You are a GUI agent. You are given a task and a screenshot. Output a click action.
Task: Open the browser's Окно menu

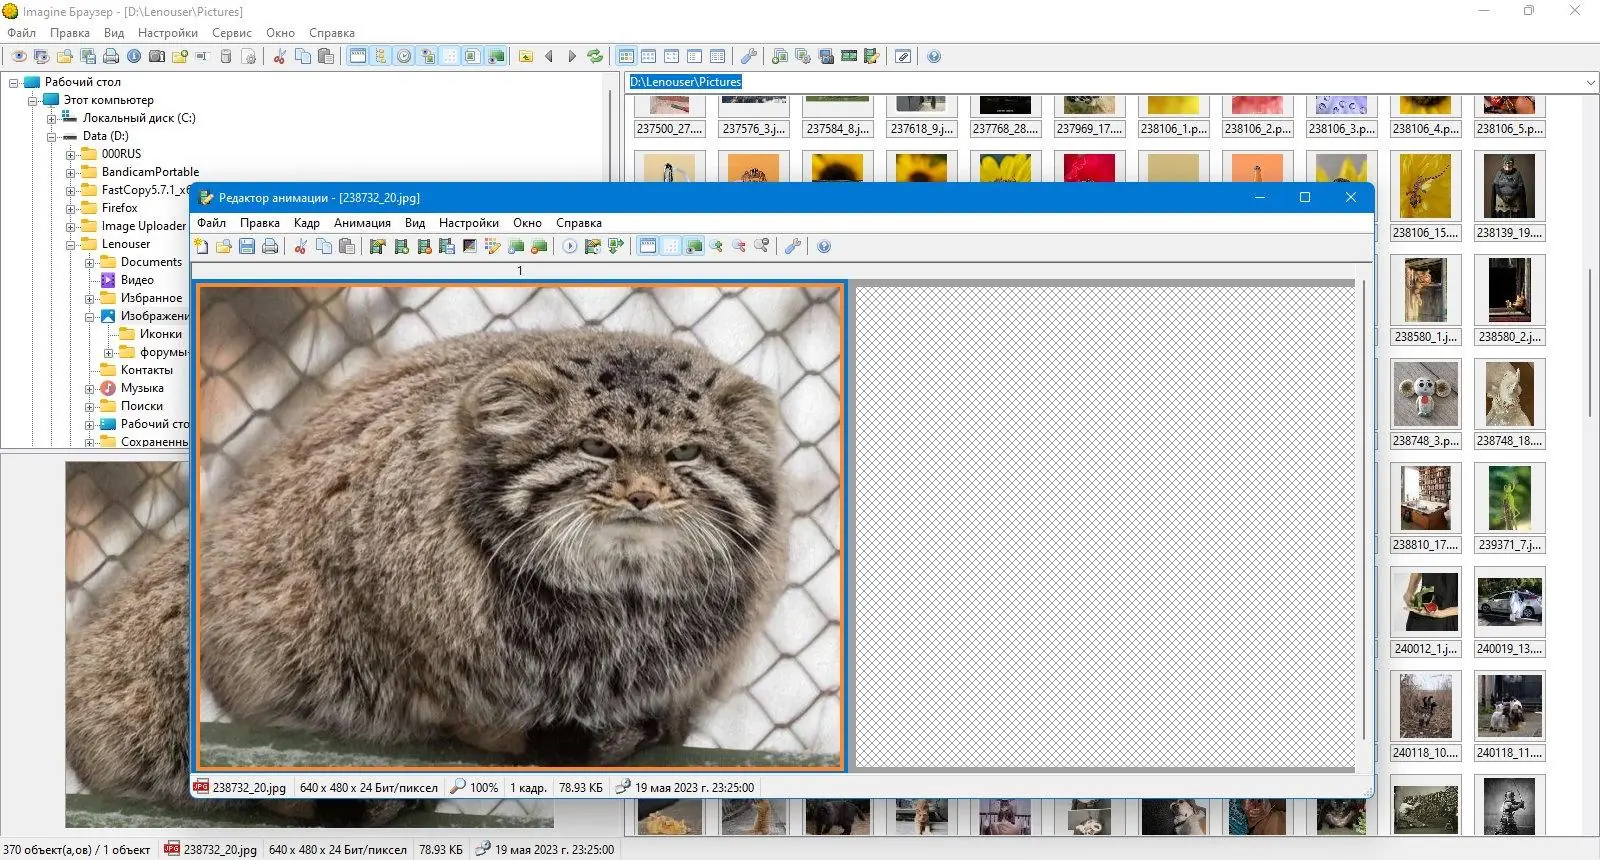click(280, 33)
